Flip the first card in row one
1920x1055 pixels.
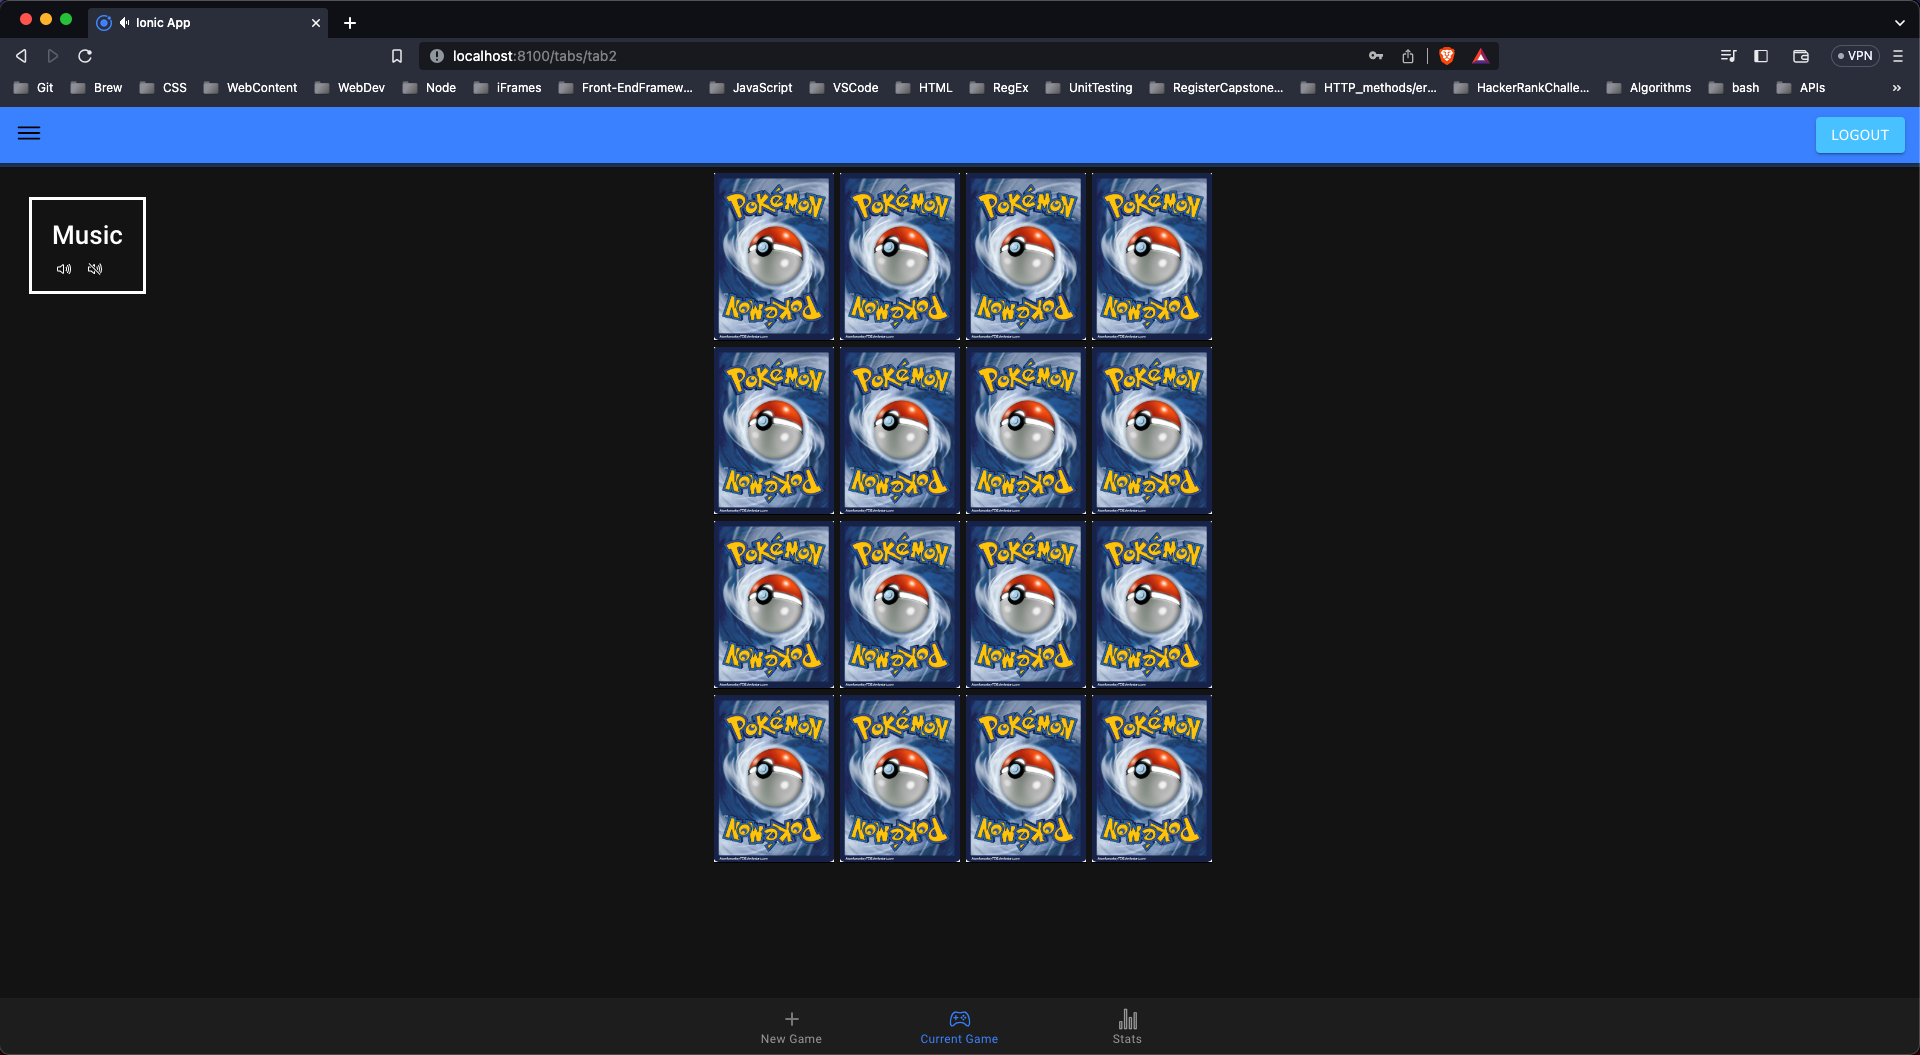(774, 257)
